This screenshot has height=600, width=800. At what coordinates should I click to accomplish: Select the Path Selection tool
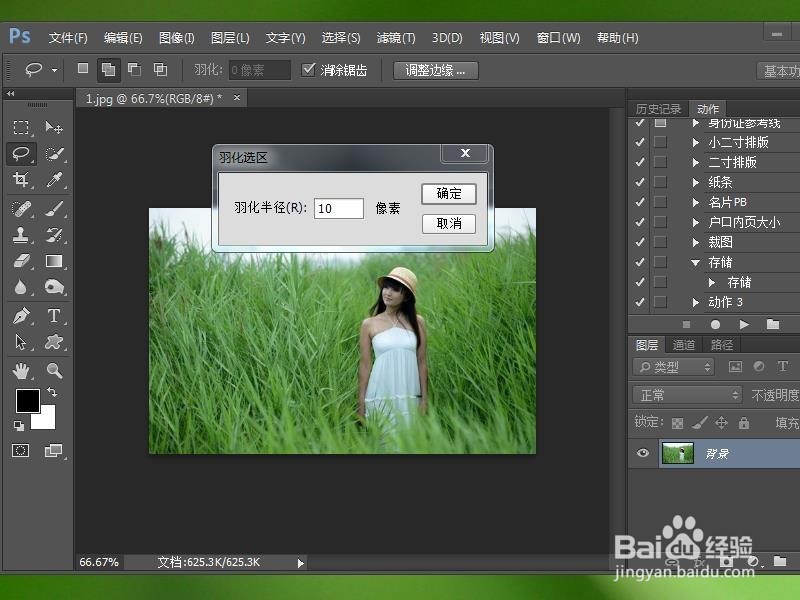point(21,342)
